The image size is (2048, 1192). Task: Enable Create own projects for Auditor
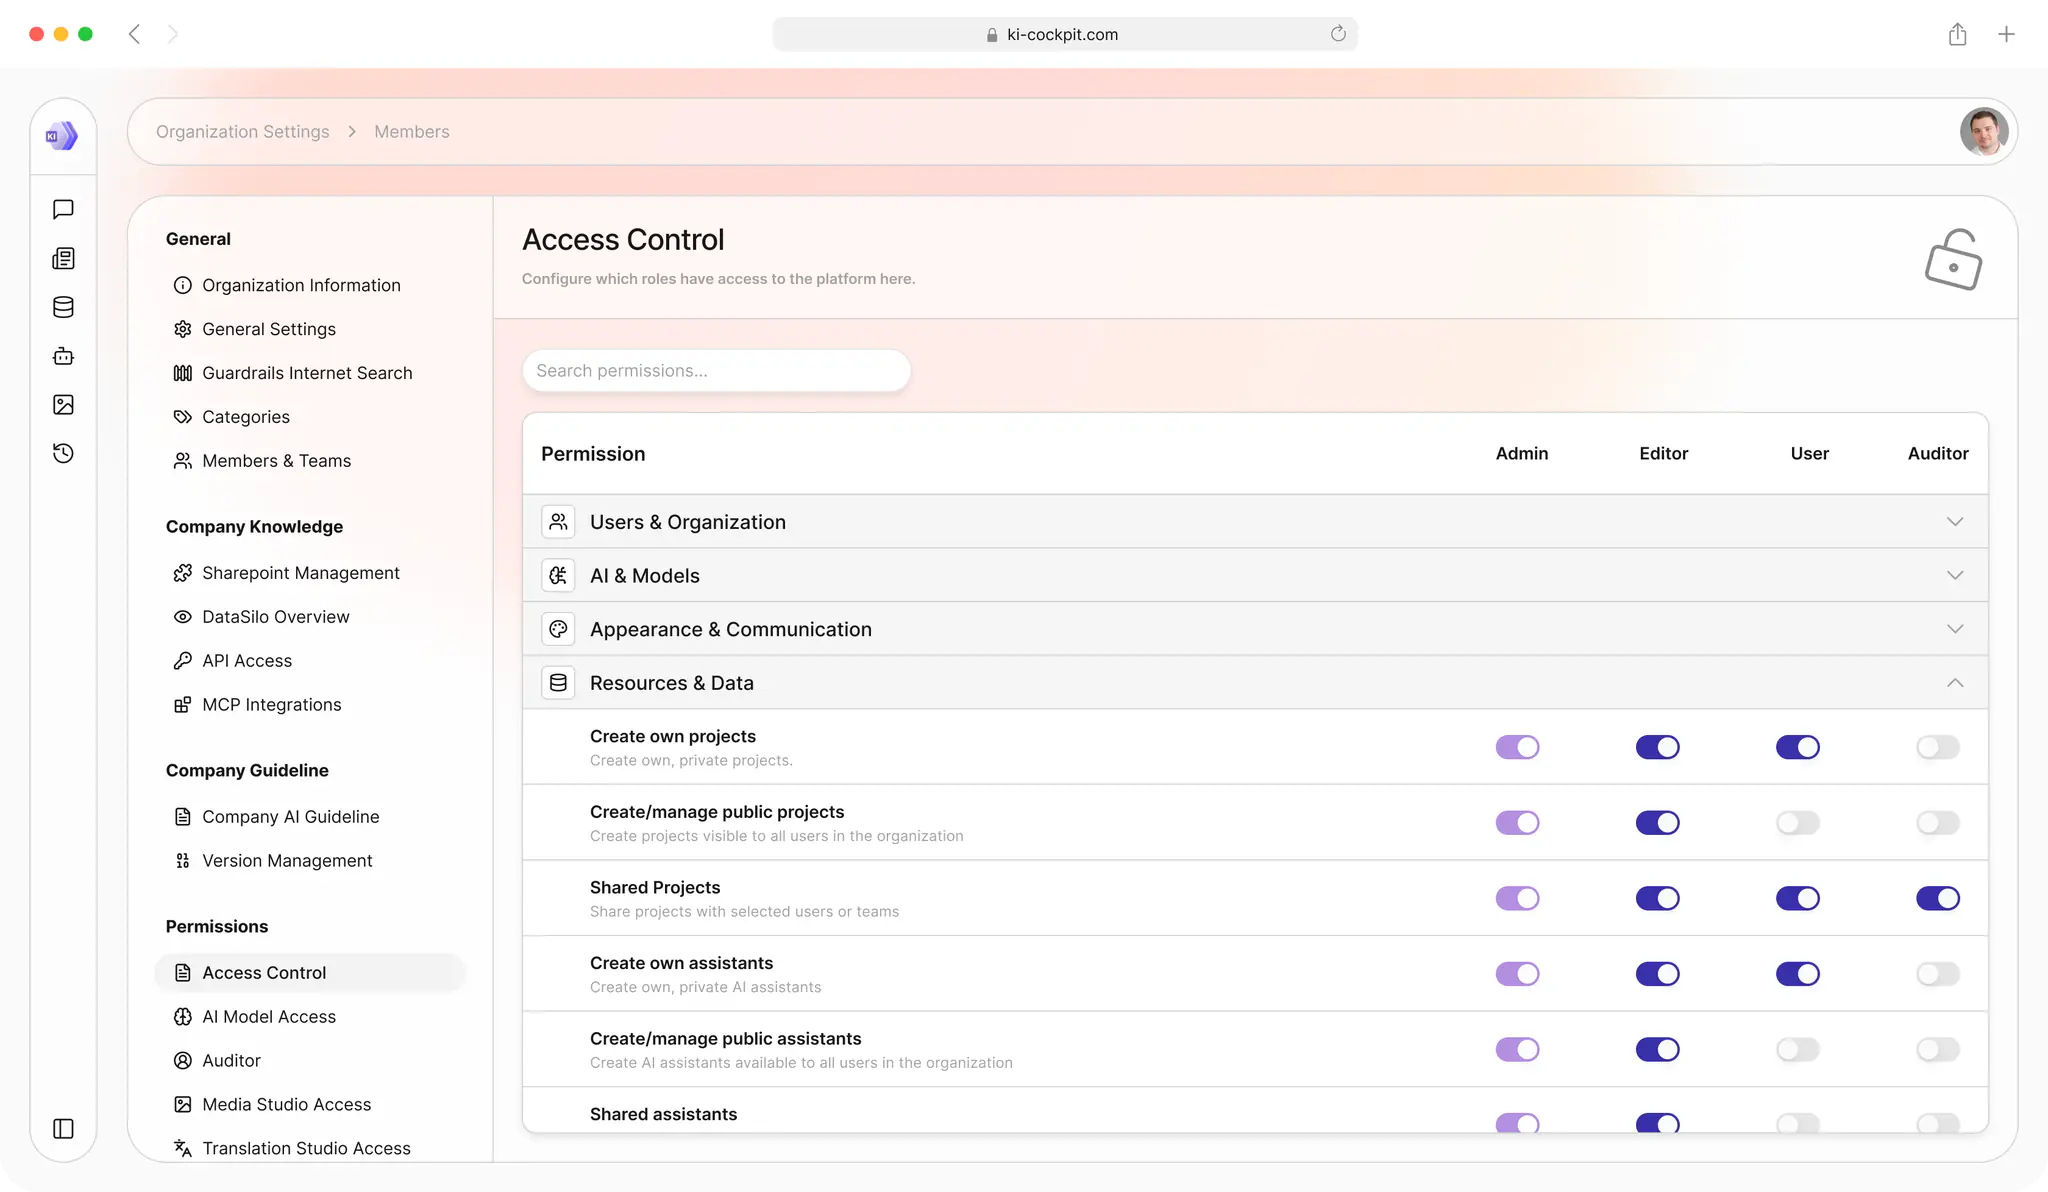tap(1937, 747)
